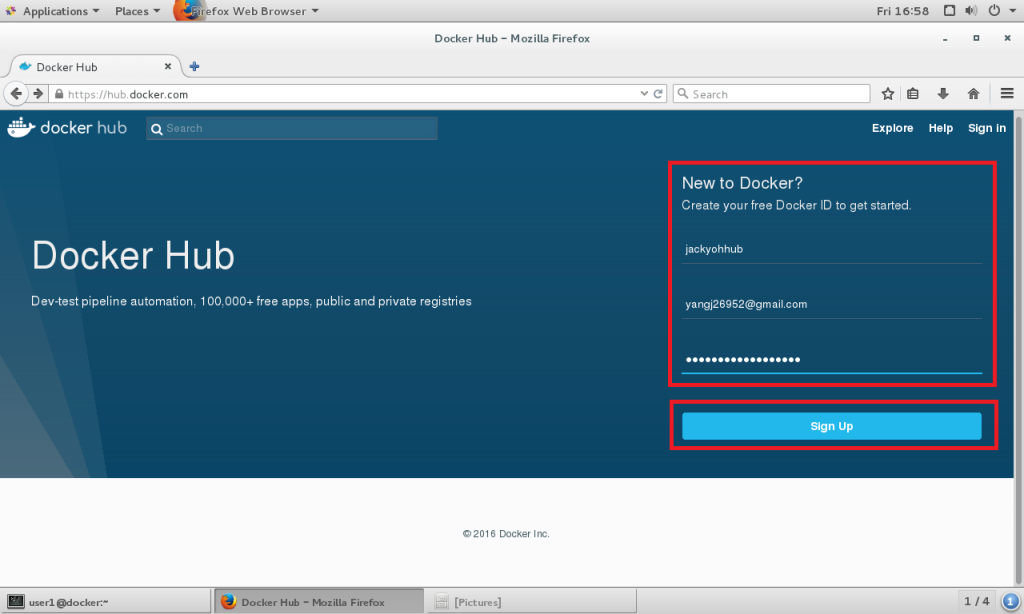Image resolution: width=1024 pixels, height=614 pixels.
Task: Bookmark this page with star icon
Action: pyautogui.click(x=888, y=94)
